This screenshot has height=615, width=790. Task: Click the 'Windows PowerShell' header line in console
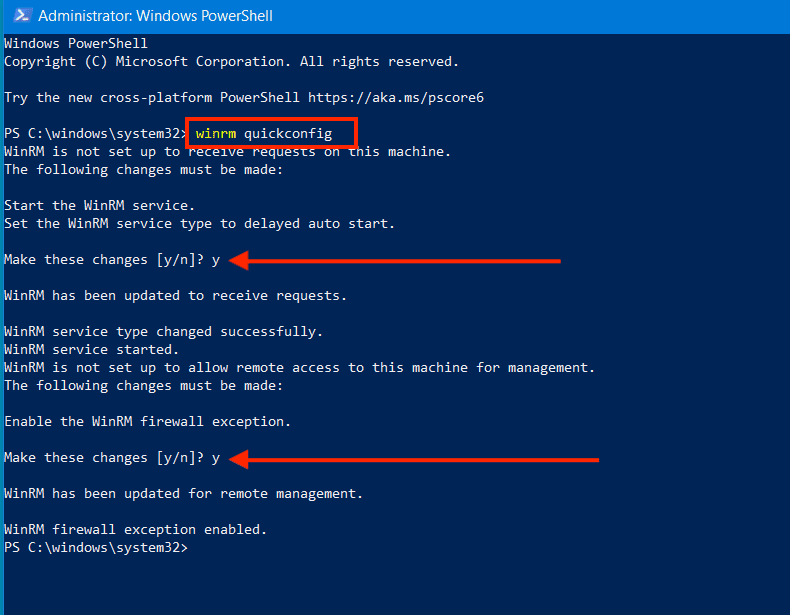[x=75, y=44]
